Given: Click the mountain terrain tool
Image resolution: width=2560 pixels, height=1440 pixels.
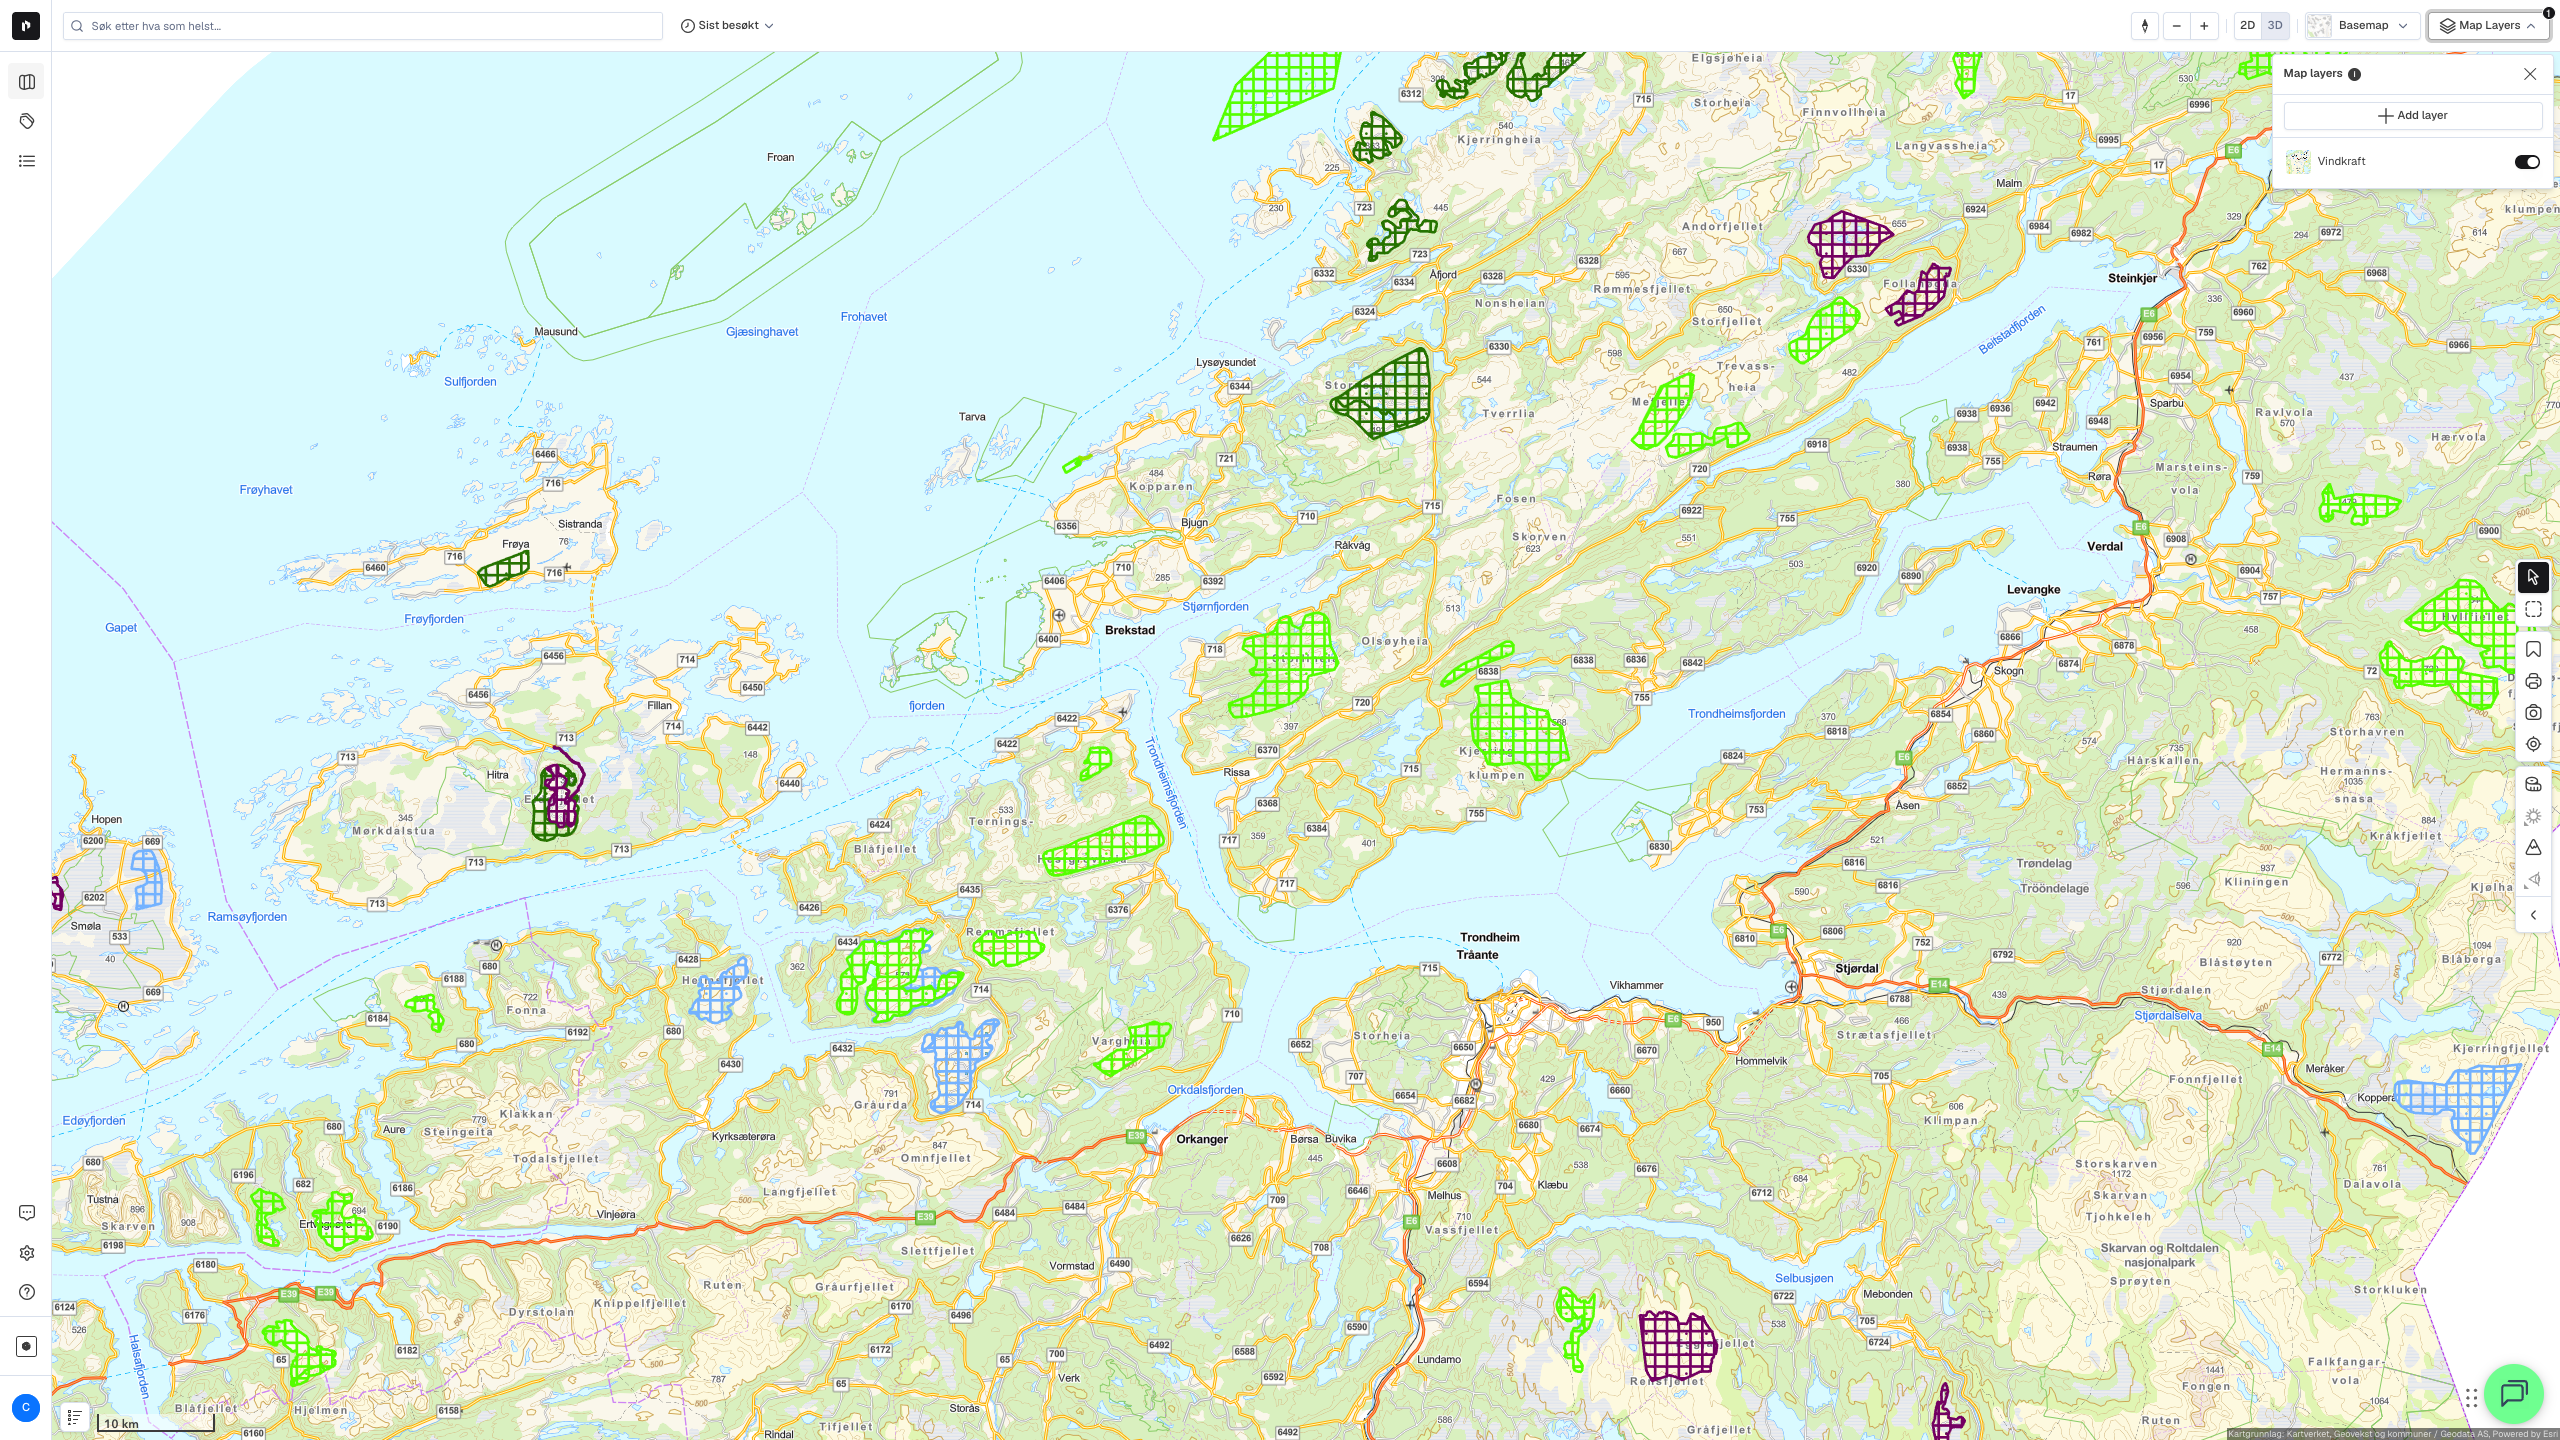Looking at the screenshot, I should click(x=2533, y=848).
